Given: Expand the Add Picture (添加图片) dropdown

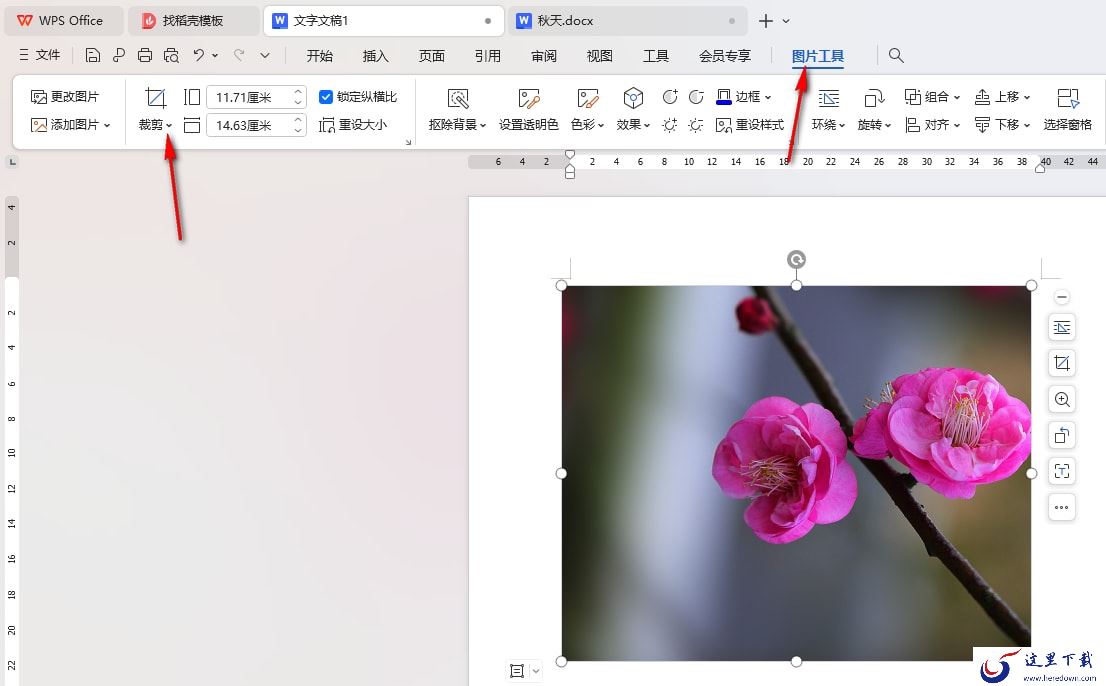Looking at the screenshot, I should (x=107, y=125).
